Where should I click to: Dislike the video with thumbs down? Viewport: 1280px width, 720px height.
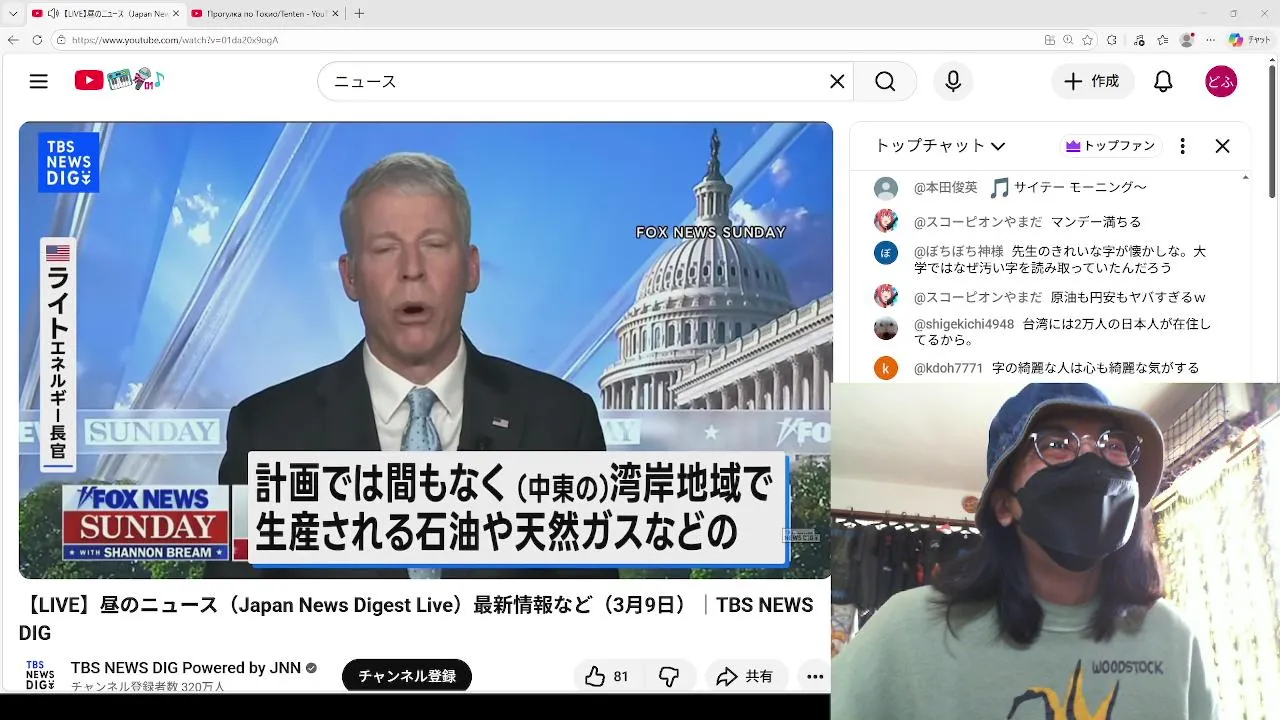point(669,677)
